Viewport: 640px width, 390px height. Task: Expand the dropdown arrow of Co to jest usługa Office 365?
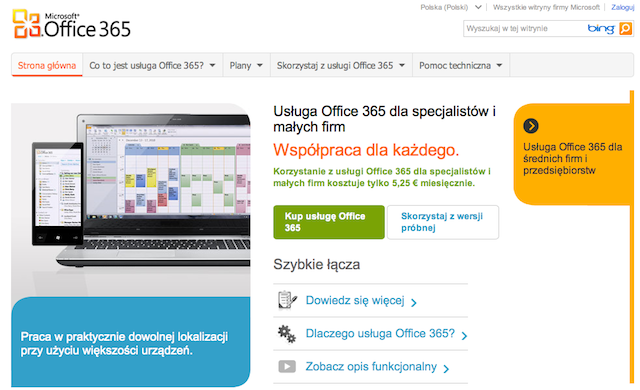(x=213, y=65)
